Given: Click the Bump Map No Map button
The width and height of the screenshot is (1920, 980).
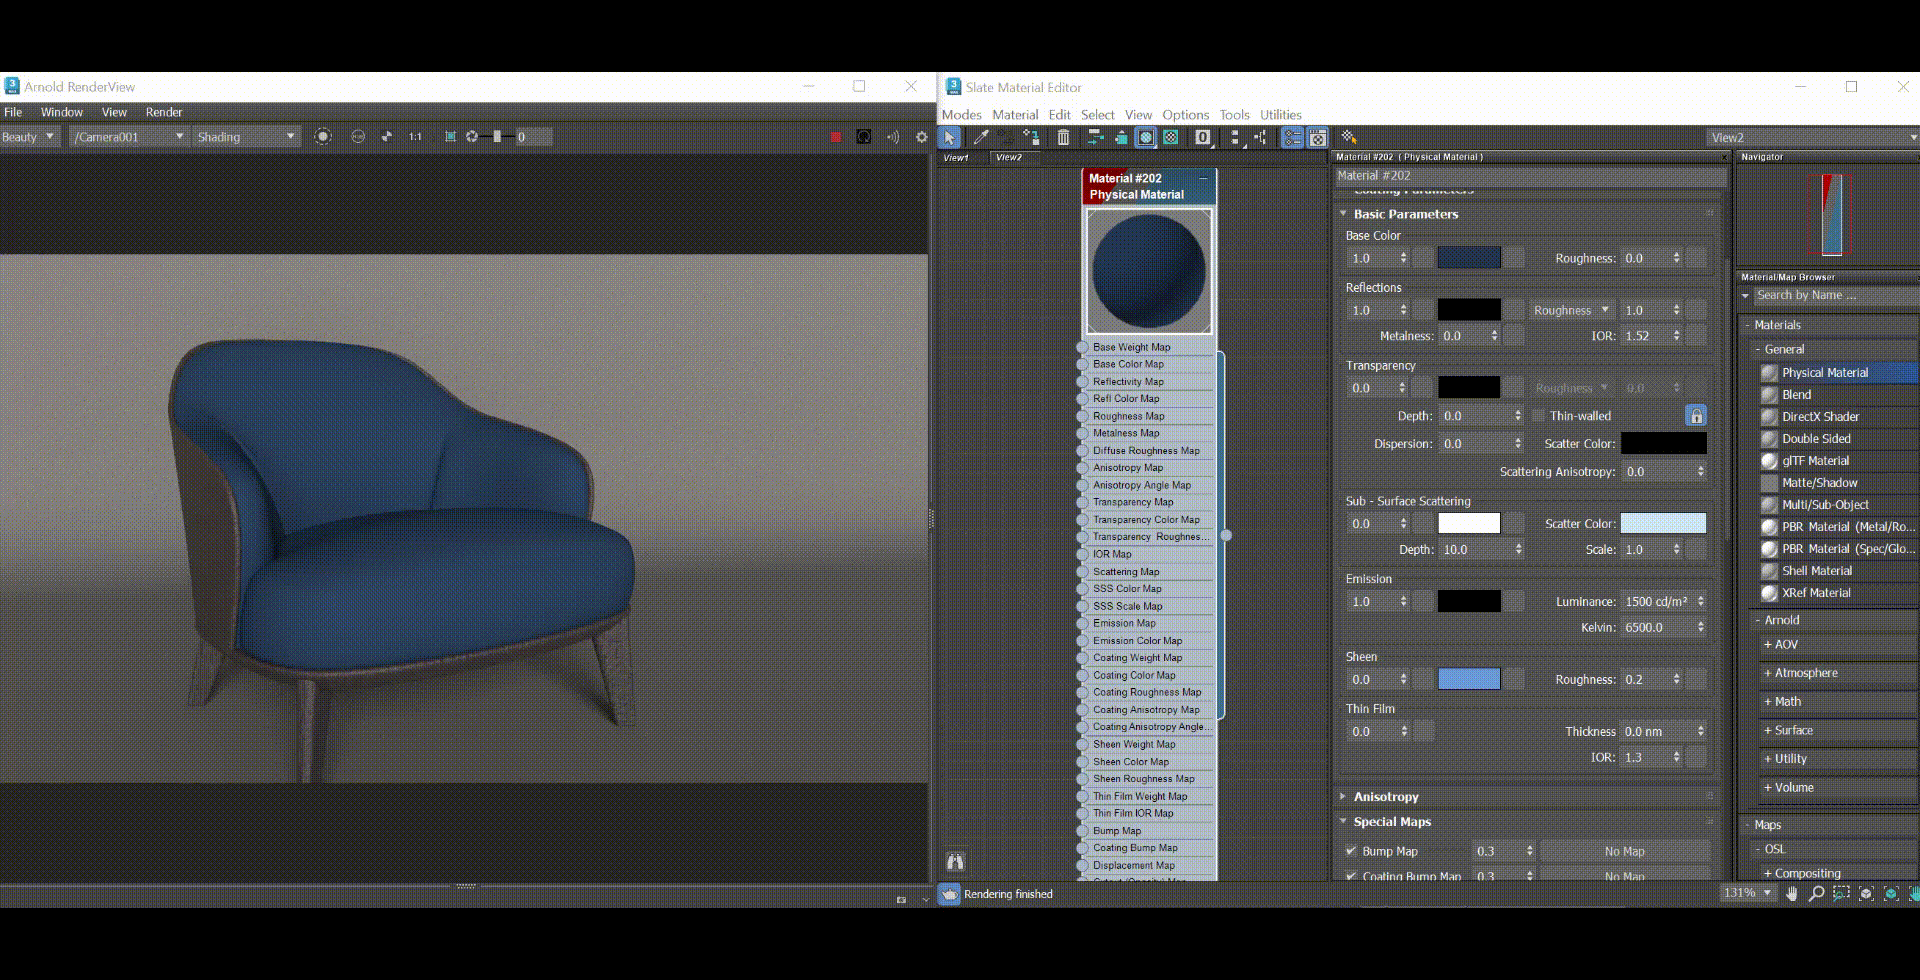Looking at the screenshot, I should [1624, 851].
